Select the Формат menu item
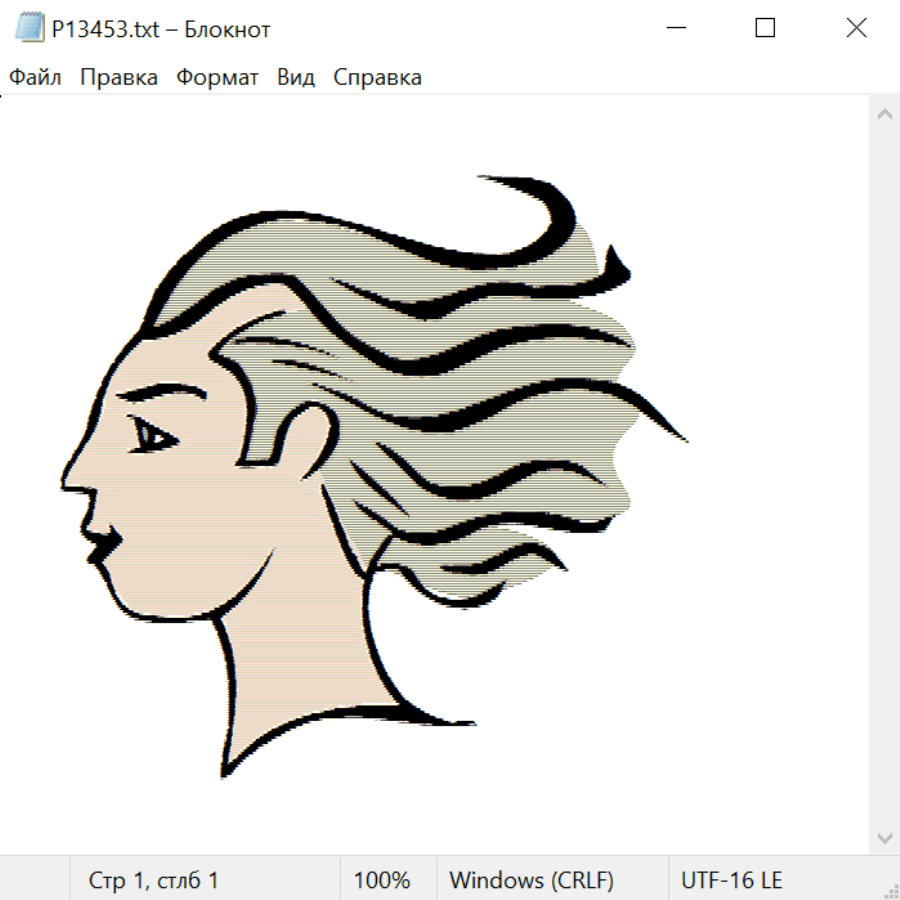The width and height of the screenshot is (900, 900). [x=217, y=78]
